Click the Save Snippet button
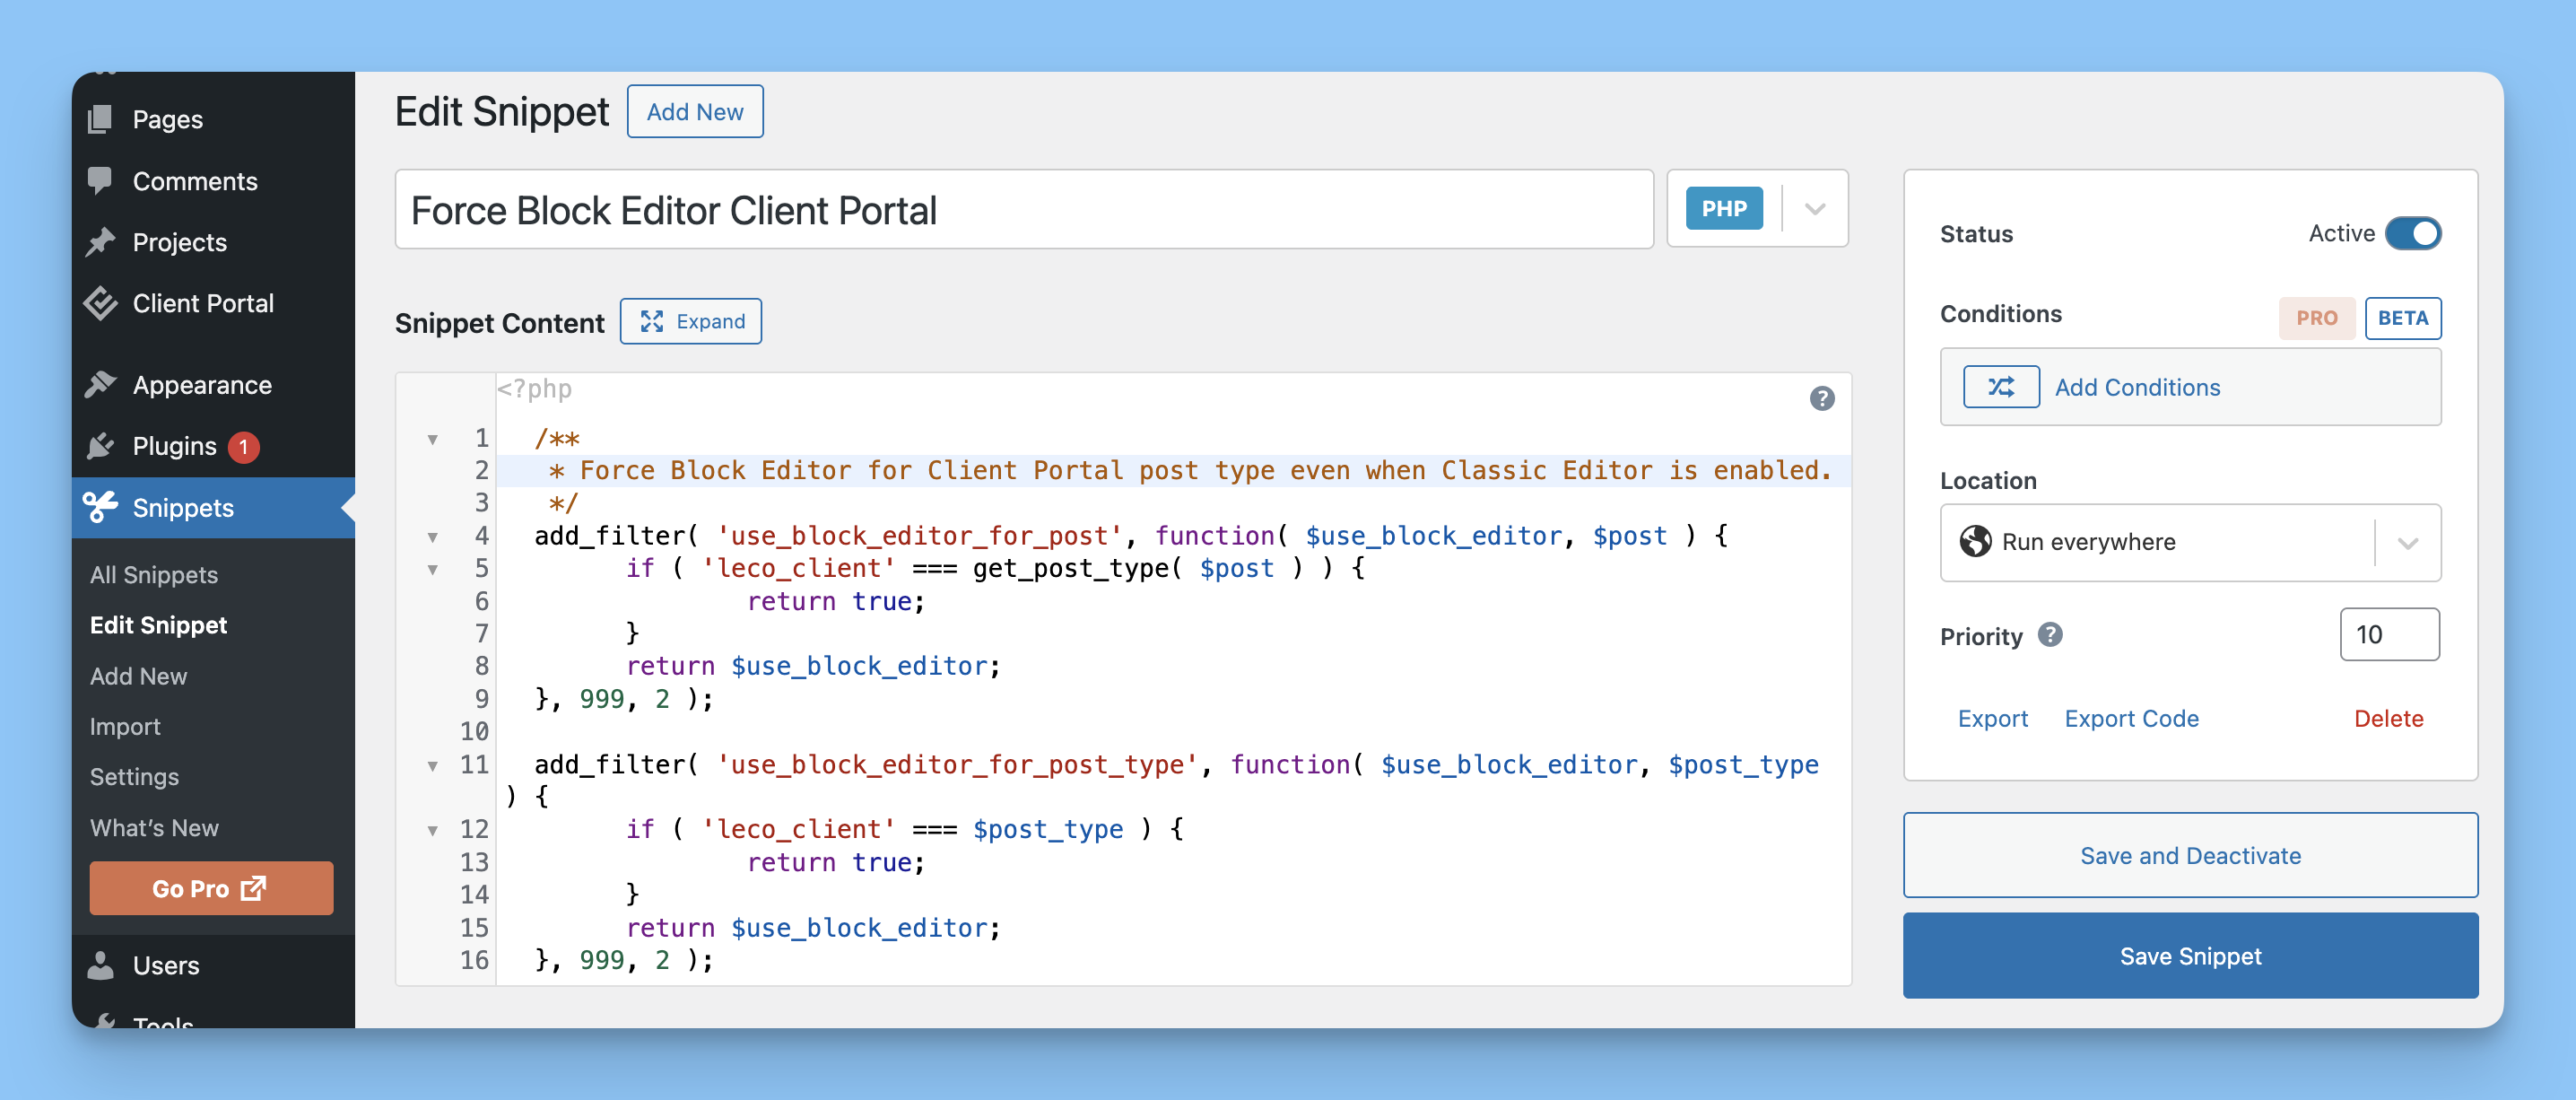The image size is (2576, 1100). [2190, 956]
